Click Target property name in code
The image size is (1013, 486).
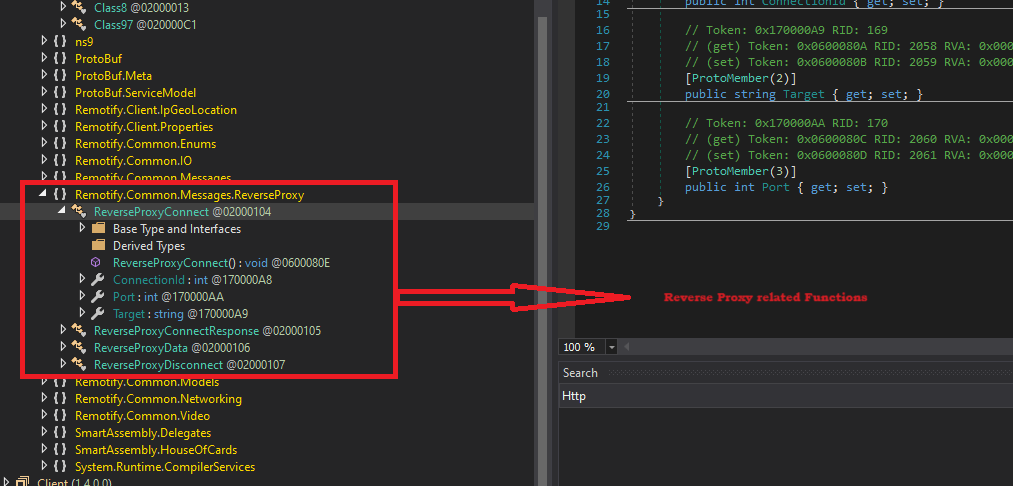pos(804,94)
